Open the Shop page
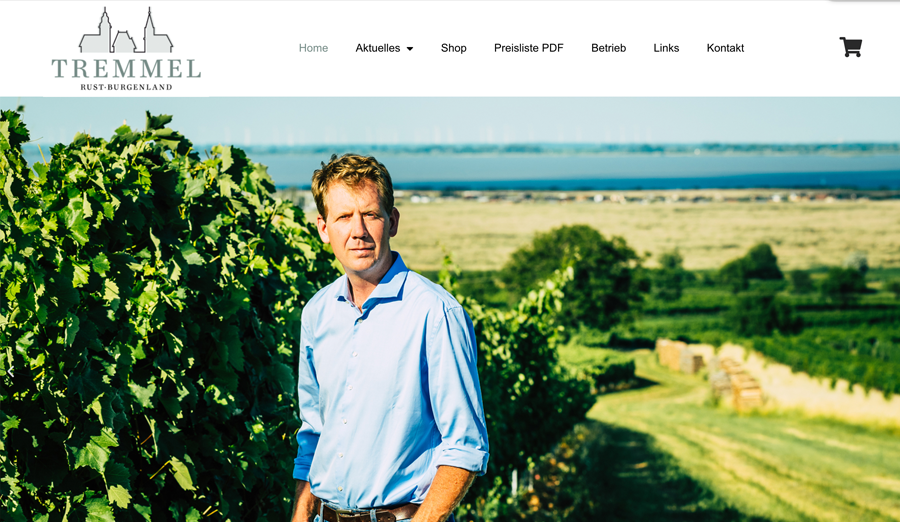Image resolution: width=900 pixels, height=522 pixels. click(453, 48)
